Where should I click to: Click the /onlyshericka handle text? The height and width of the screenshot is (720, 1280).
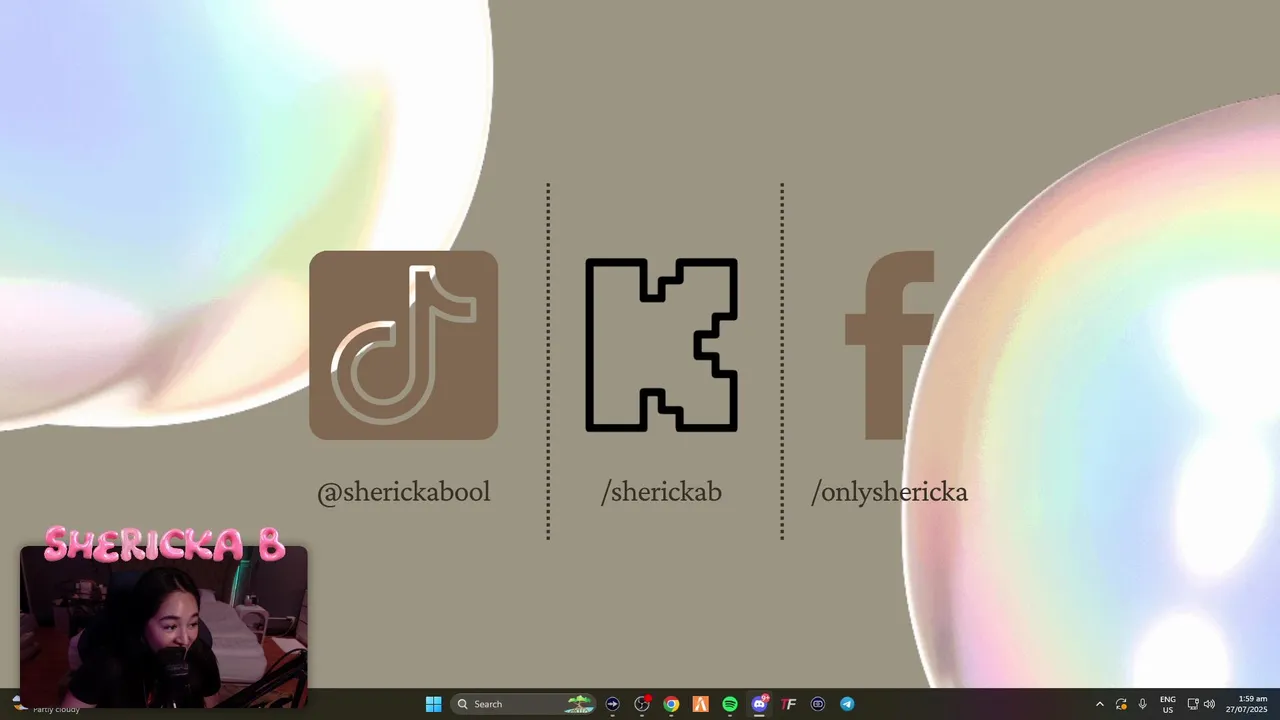pos(889,492)
